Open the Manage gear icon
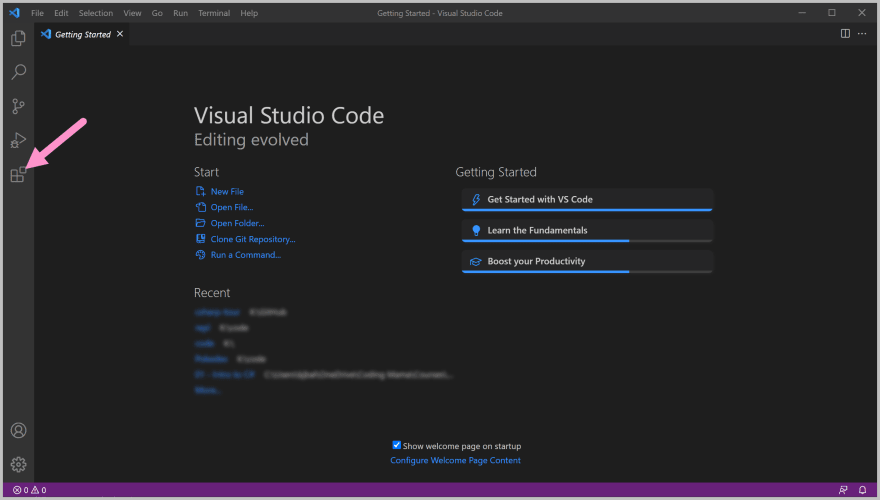The image size is (880, 500). click(x=19, y=464)
